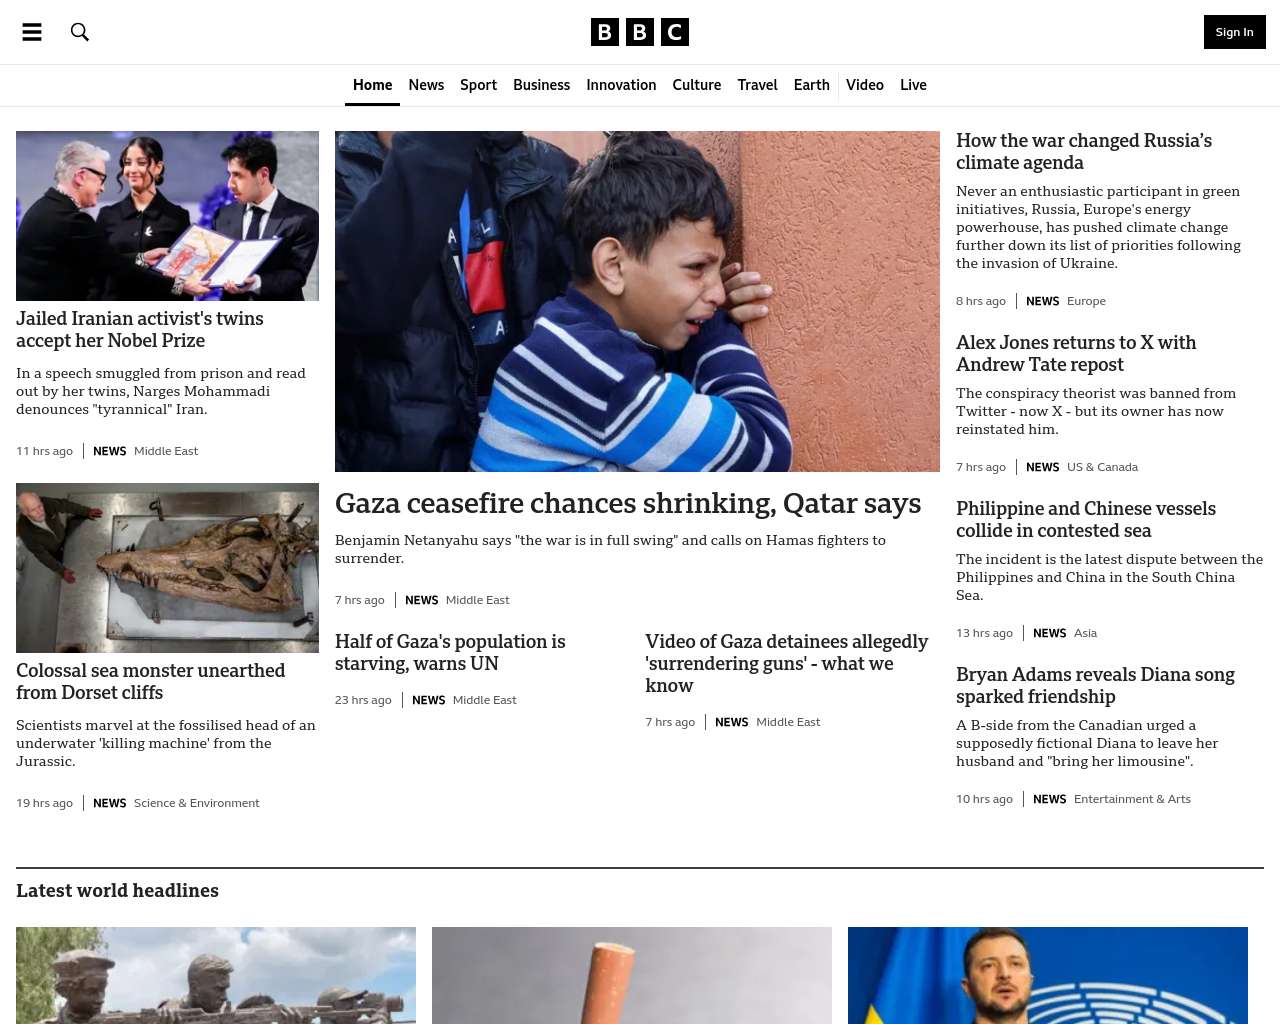Screen dimensions: 1280x1024
Task: Open Bryan Adams Diana song story
Action: [x=1095, y=685]
